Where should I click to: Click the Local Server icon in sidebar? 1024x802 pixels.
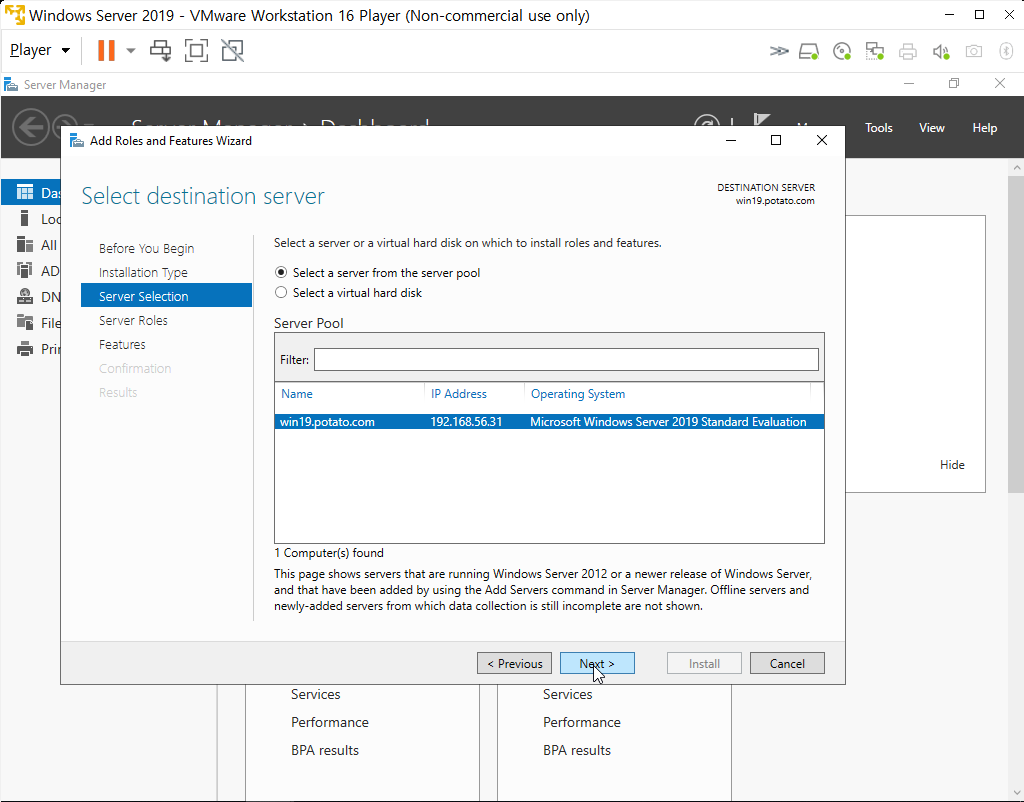25,219
